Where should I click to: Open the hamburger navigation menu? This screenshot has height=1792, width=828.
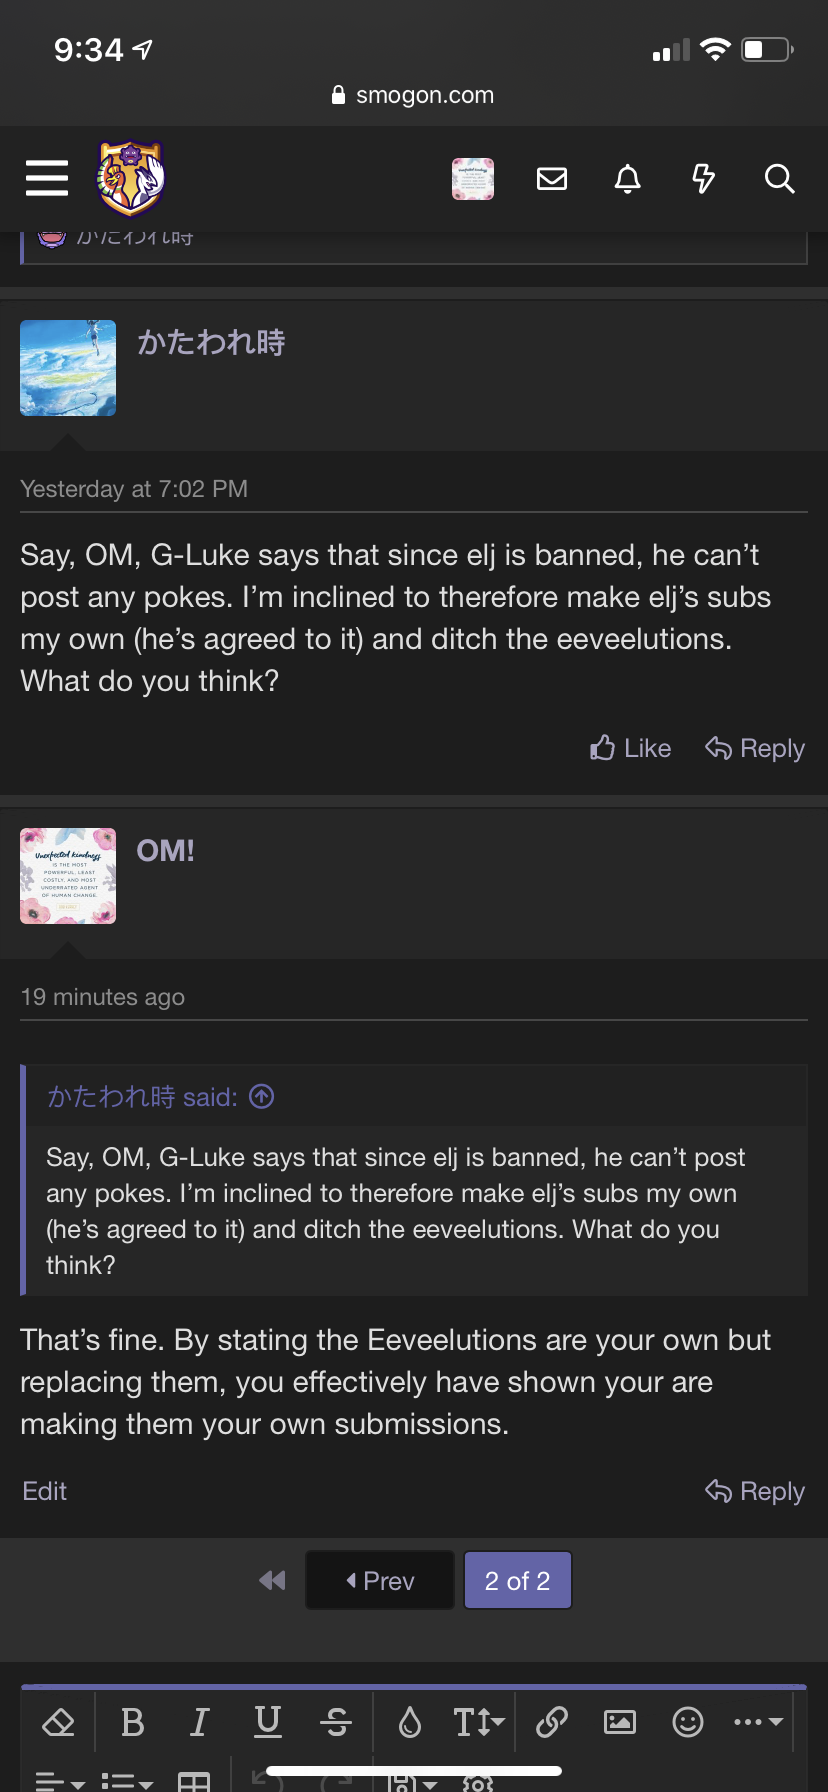[47, 179]
